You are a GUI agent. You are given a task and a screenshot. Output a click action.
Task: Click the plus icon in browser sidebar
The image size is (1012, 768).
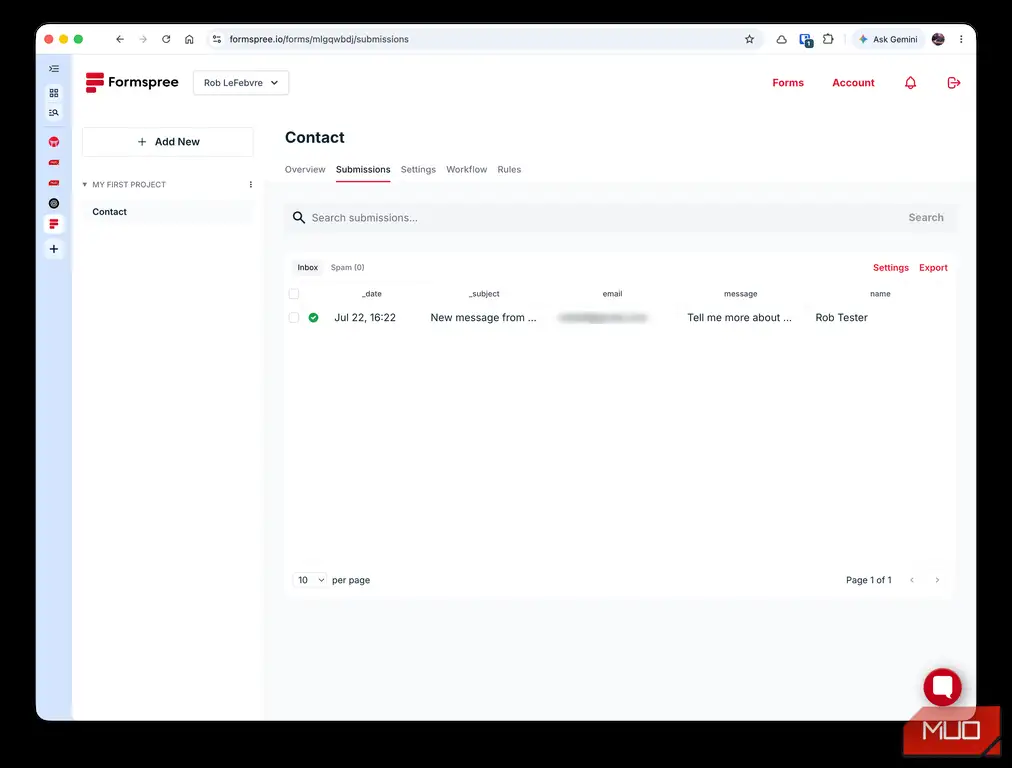54,249
